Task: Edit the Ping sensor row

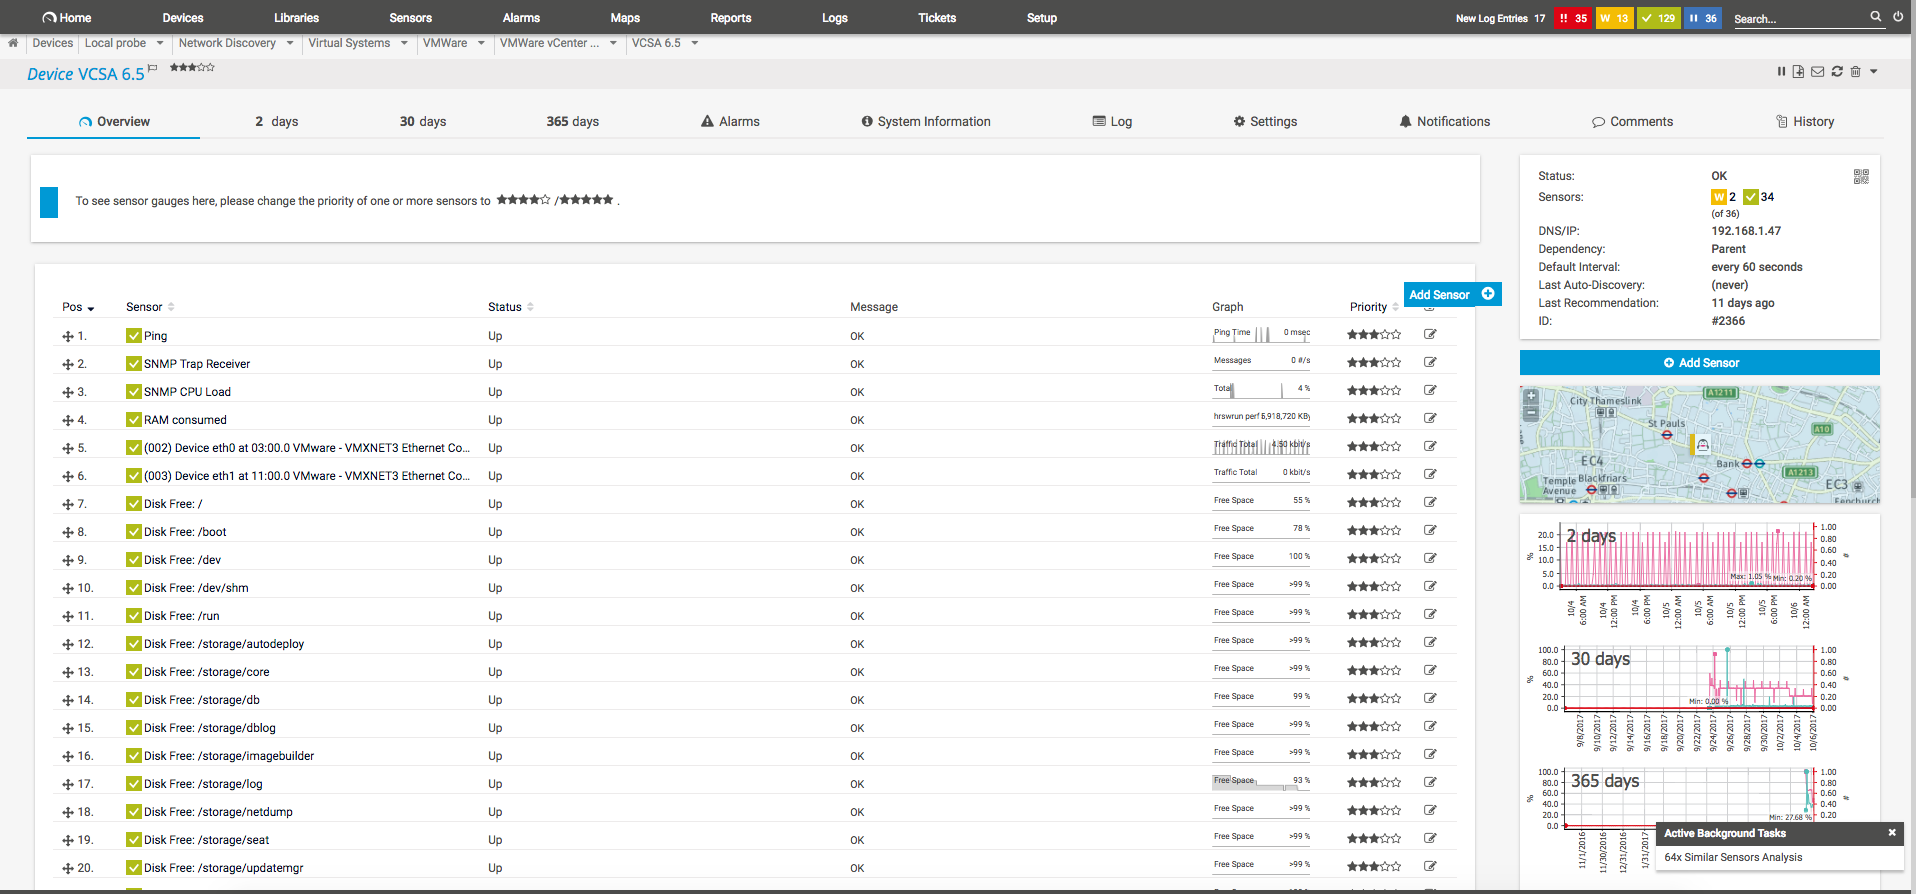Action: (1430, 334)
